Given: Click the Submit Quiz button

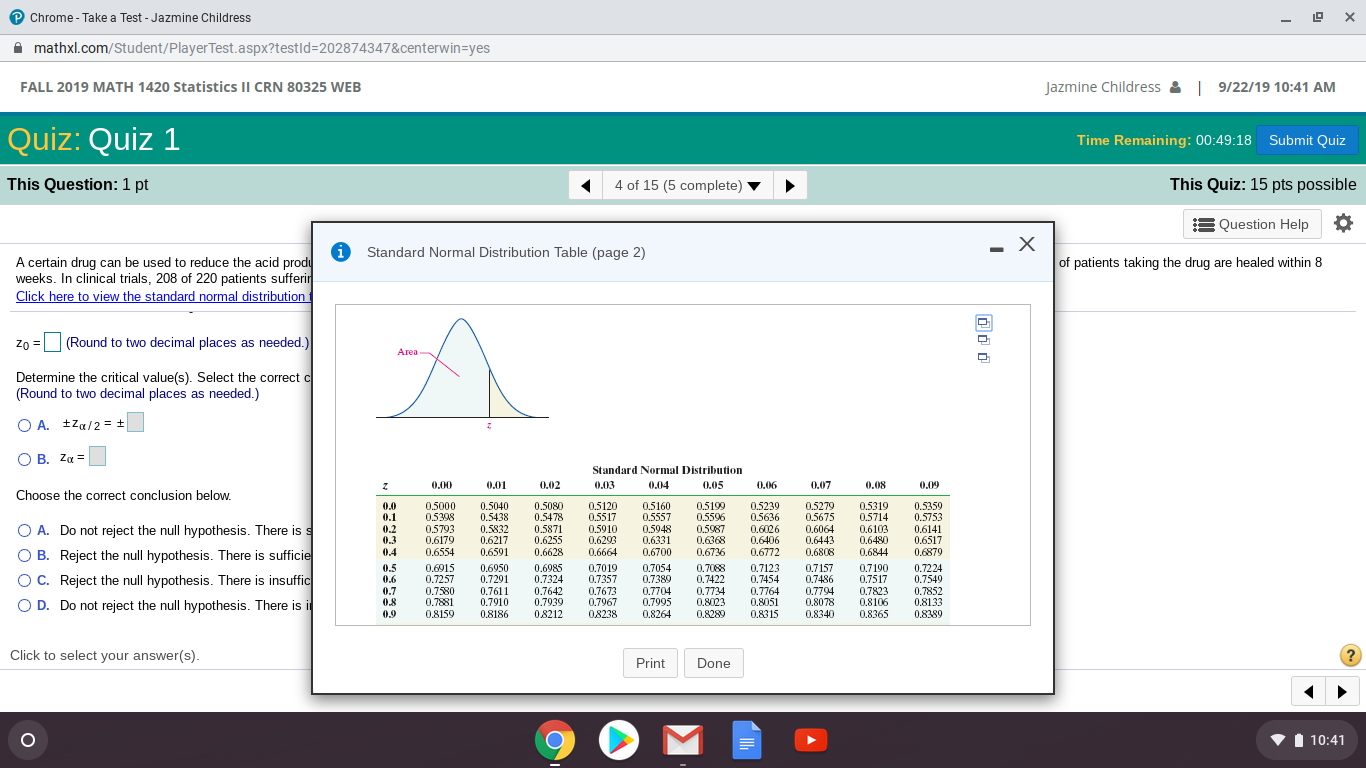Looking at the screenshot, I should [x=1307, y=140].
